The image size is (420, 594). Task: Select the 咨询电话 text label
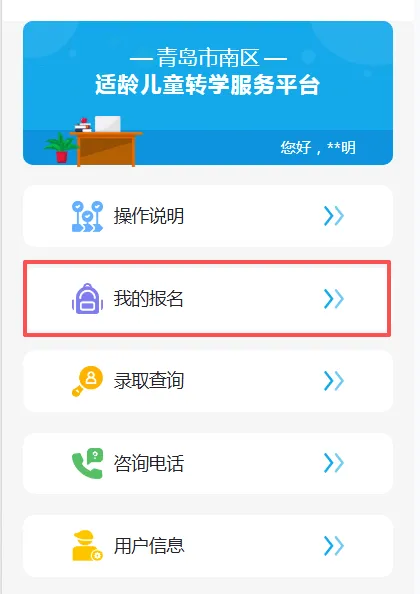[149, 463]
